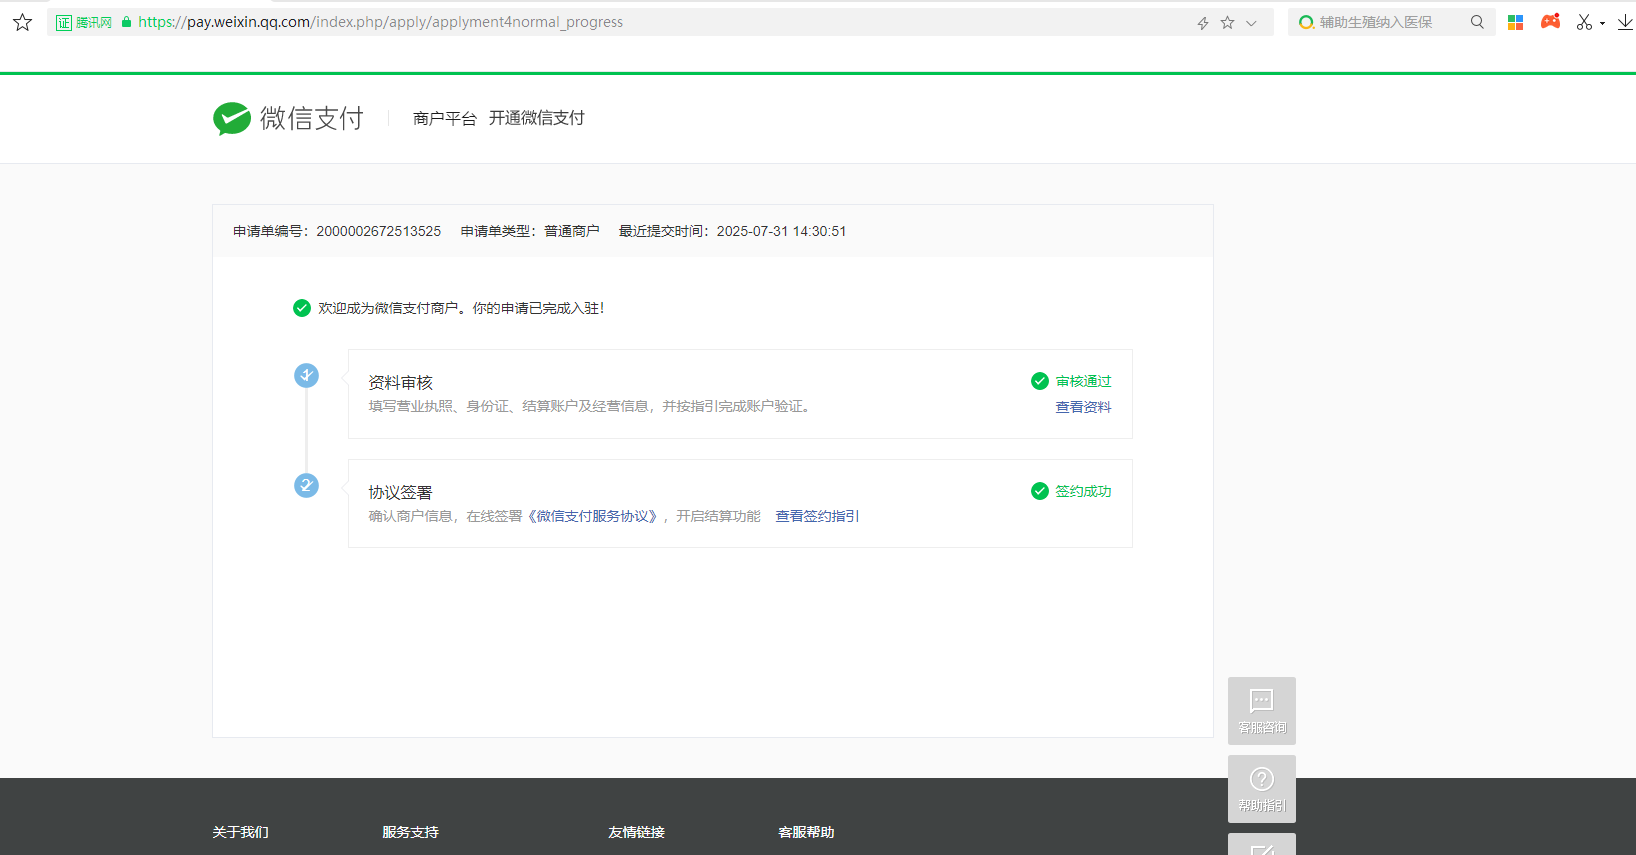Toggle the lightning speed-mode icon
Image resolution: width=1636 pixels, height=855 pixels.
1203,23
